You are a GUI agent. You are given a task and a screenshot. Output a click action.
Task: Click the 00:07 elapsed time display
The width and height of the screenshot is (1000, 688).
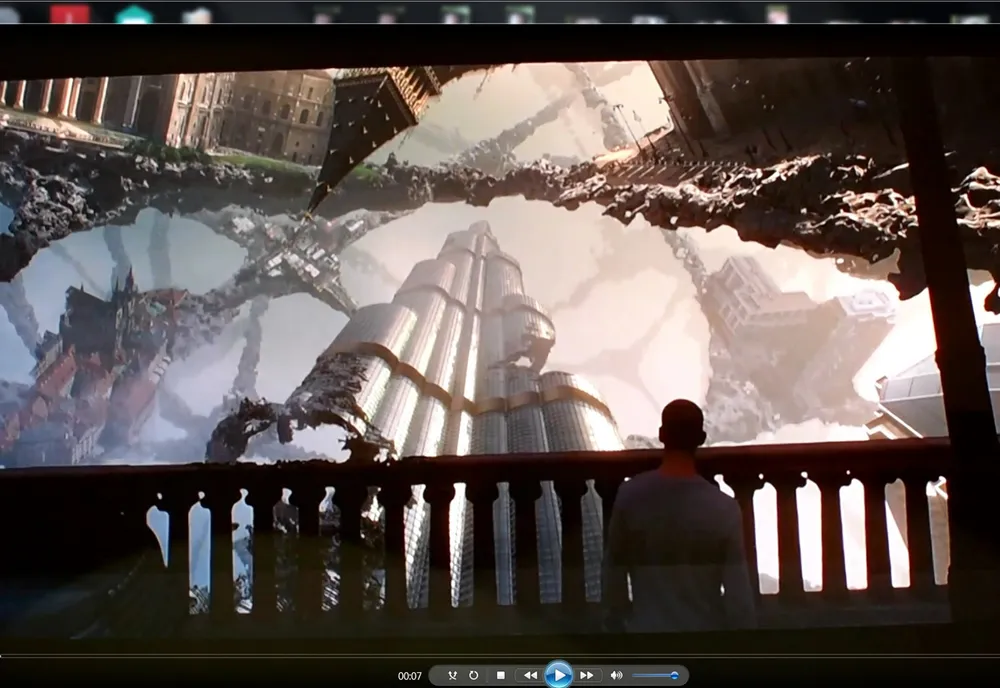pos(409,676)
